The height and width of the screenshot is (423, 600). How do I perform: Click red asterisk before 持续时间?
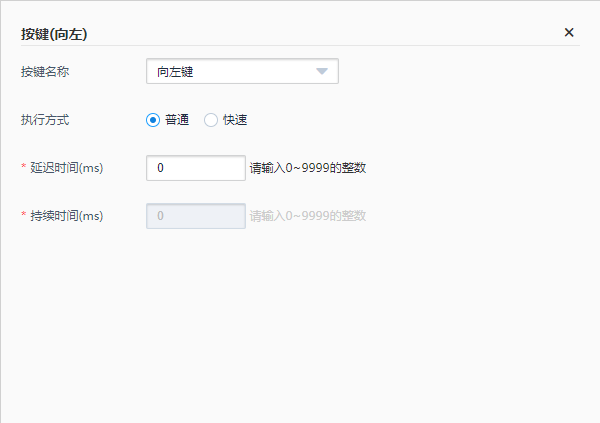24,216
